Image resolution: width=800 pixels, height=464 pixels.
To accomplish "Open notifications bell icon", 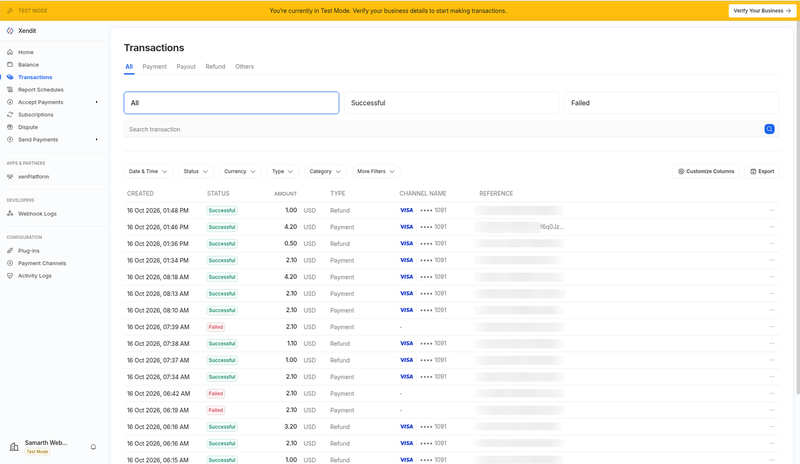I will (93, 447).
